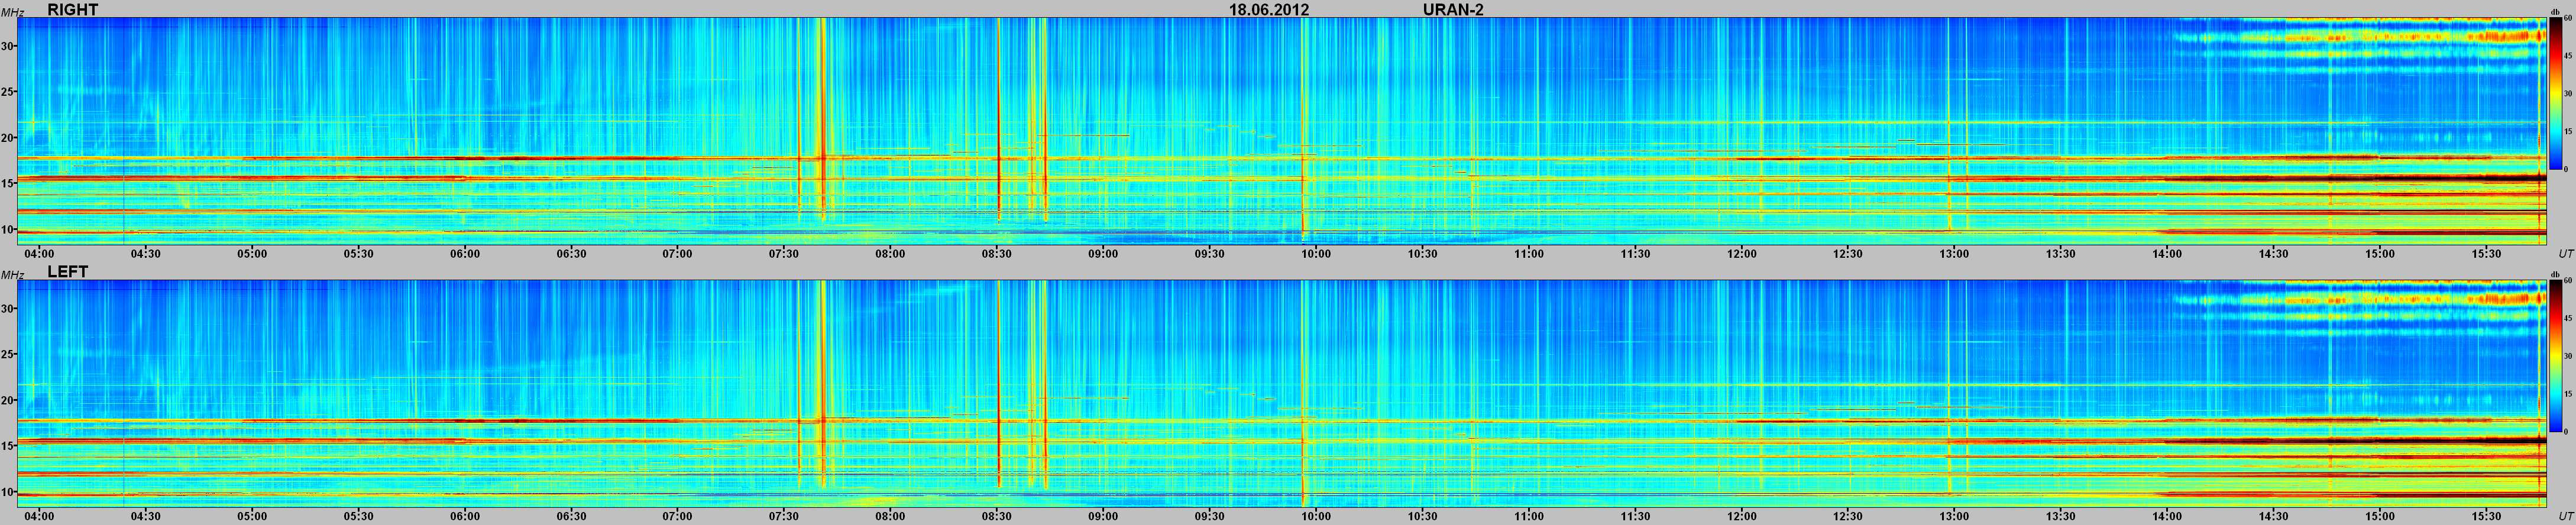This screenshot has height=525, width=2576.
Task: Click the upper panel dB color scale bar
Action: click(2553, 95)
